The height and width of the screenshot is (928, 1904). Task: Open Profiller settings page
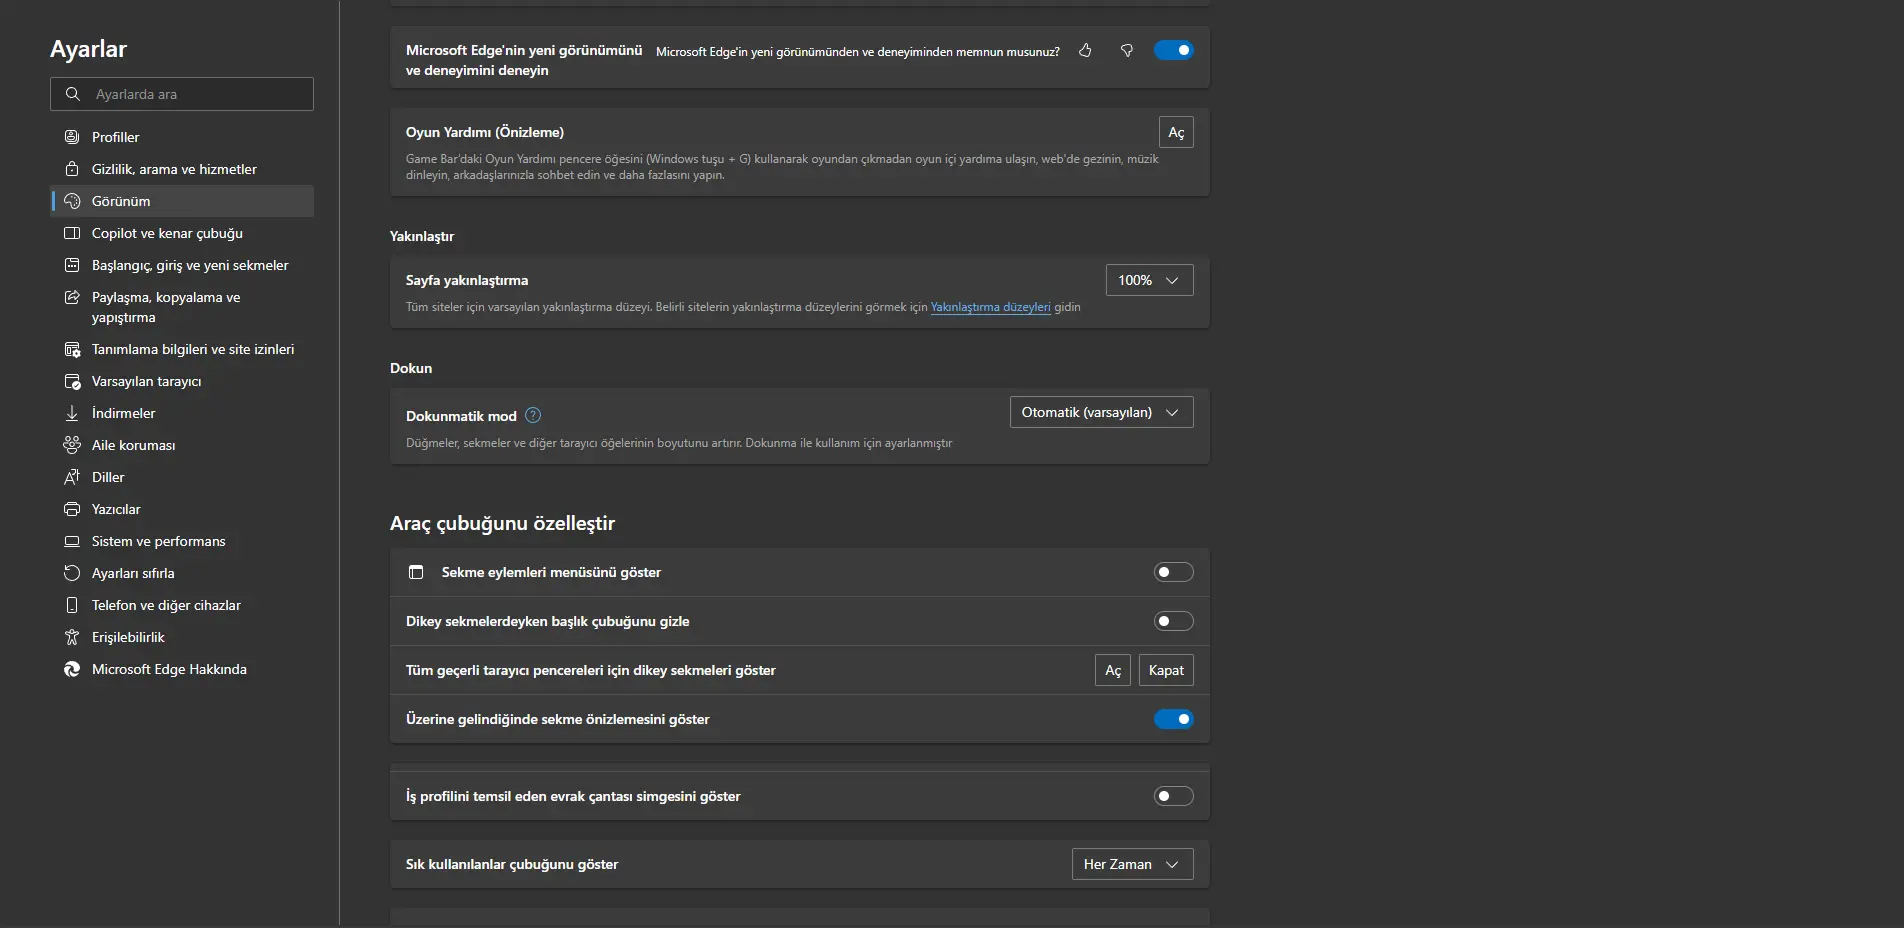point(182,137)
